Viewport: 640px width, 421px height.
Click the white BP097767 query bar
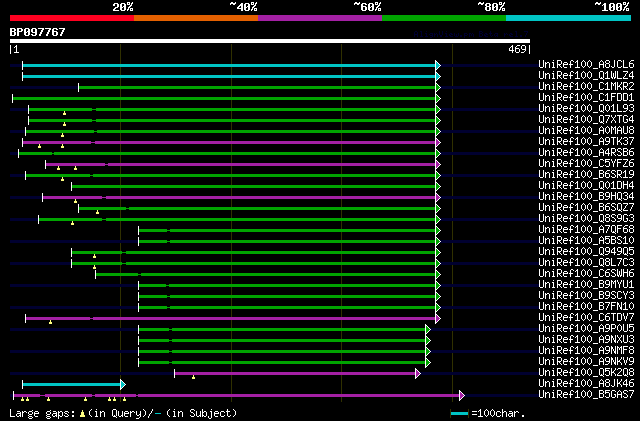pyautogui.click(x=270, y=41)
